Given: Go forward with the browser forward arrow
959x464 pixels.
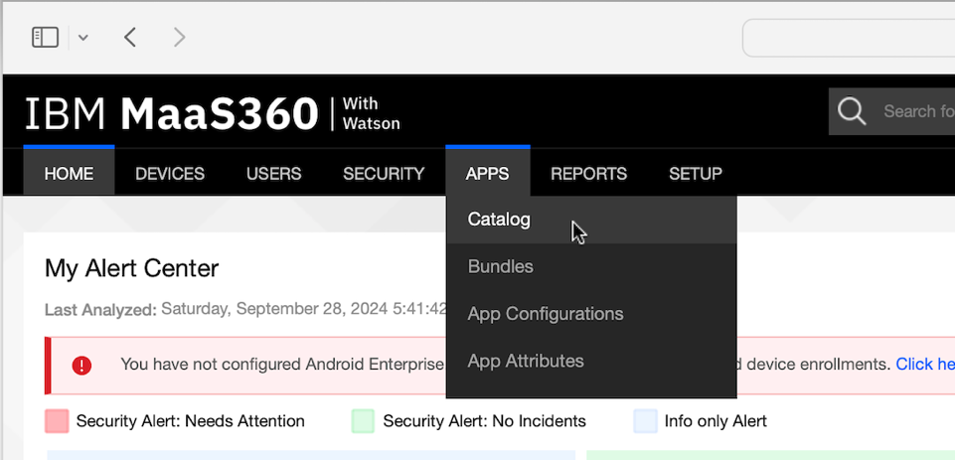Looking at the screenshot, I should click(179, 37).
